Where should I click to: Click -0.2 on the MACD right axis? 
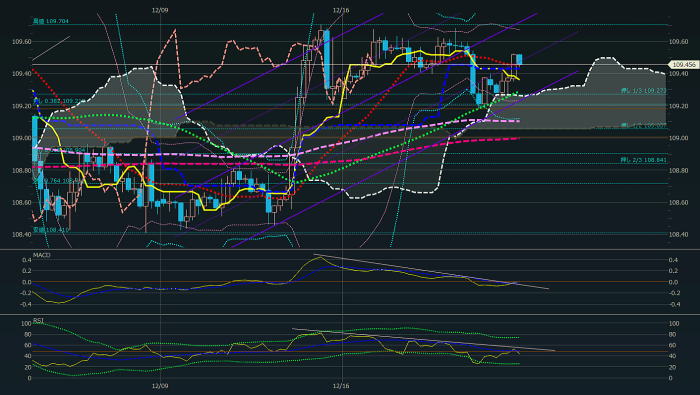(x=675, y=293)
